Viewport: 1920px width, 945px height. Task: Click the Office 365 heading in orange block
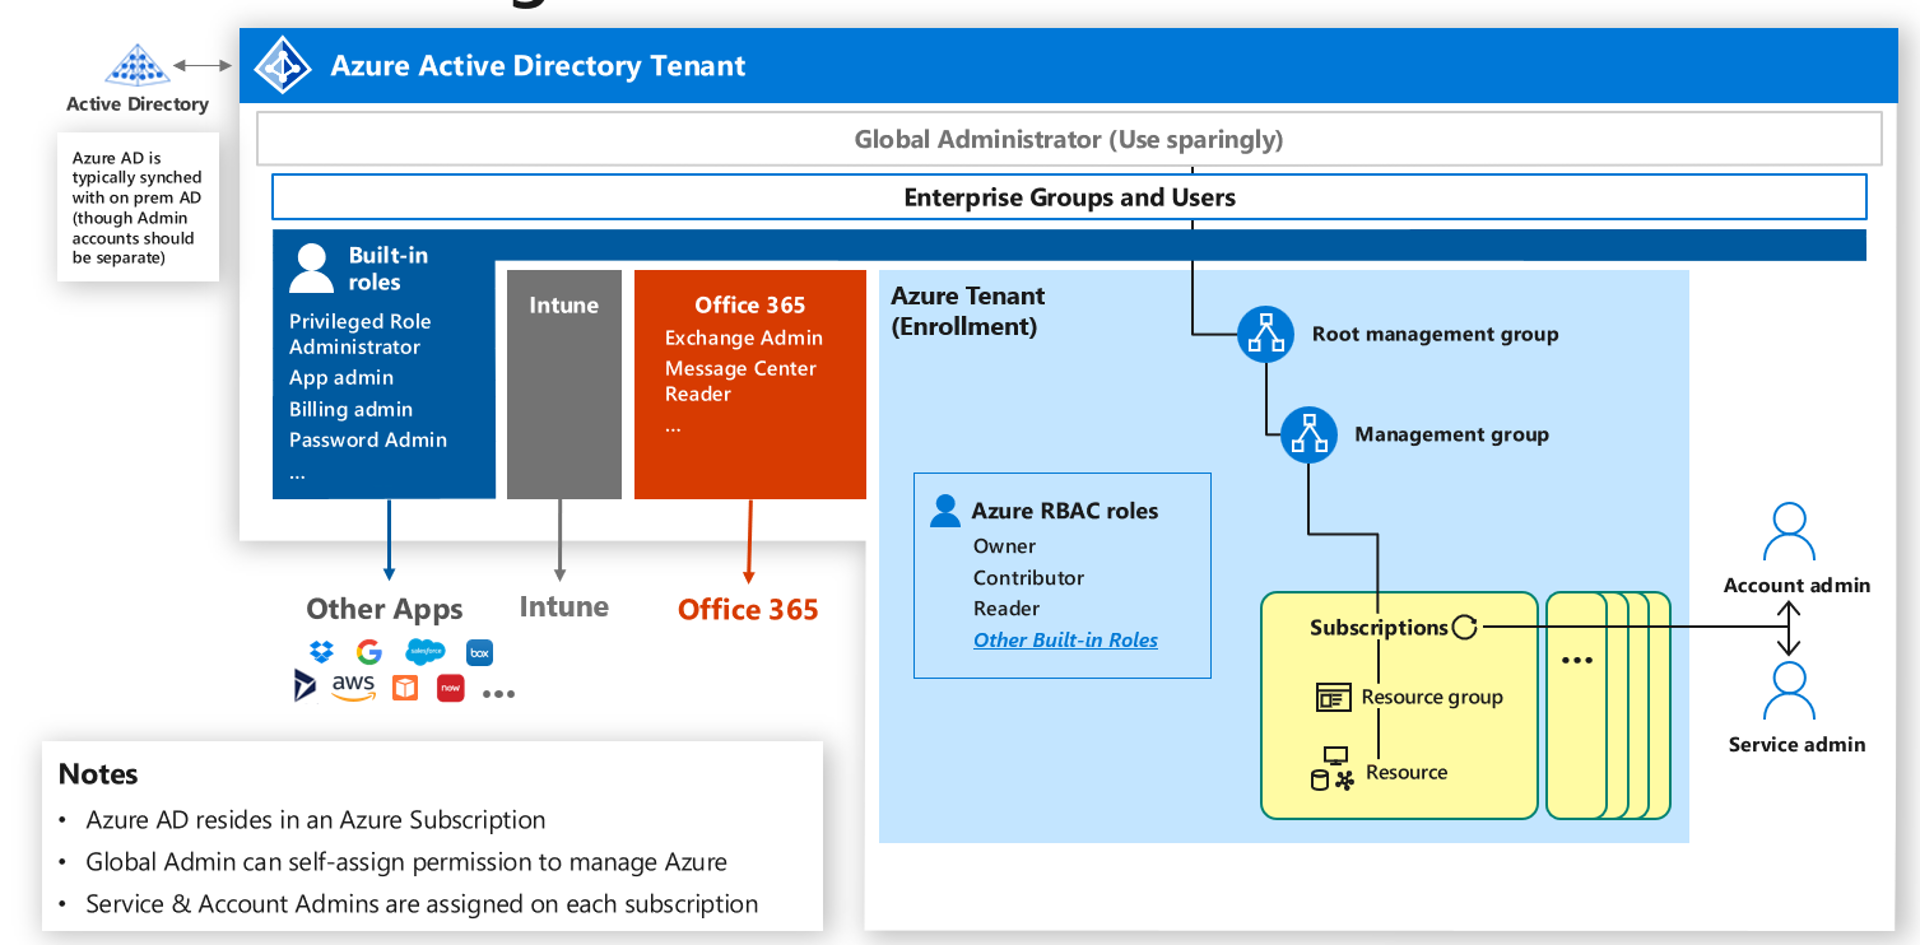(x=750, y=305)
